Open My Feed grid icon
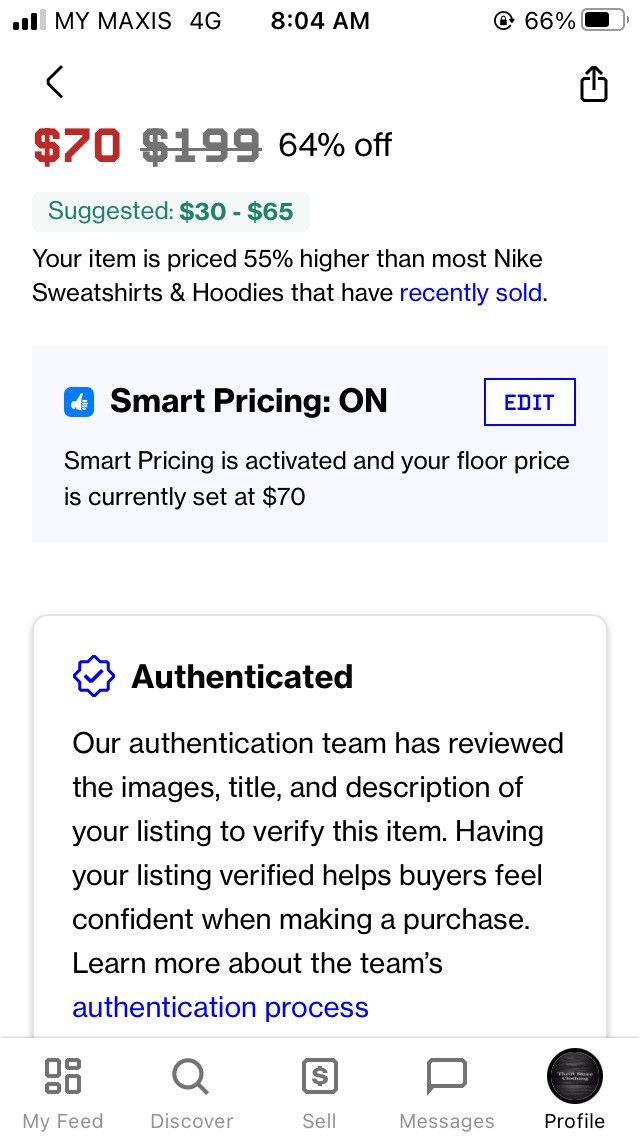 (x=63, y=1076)
